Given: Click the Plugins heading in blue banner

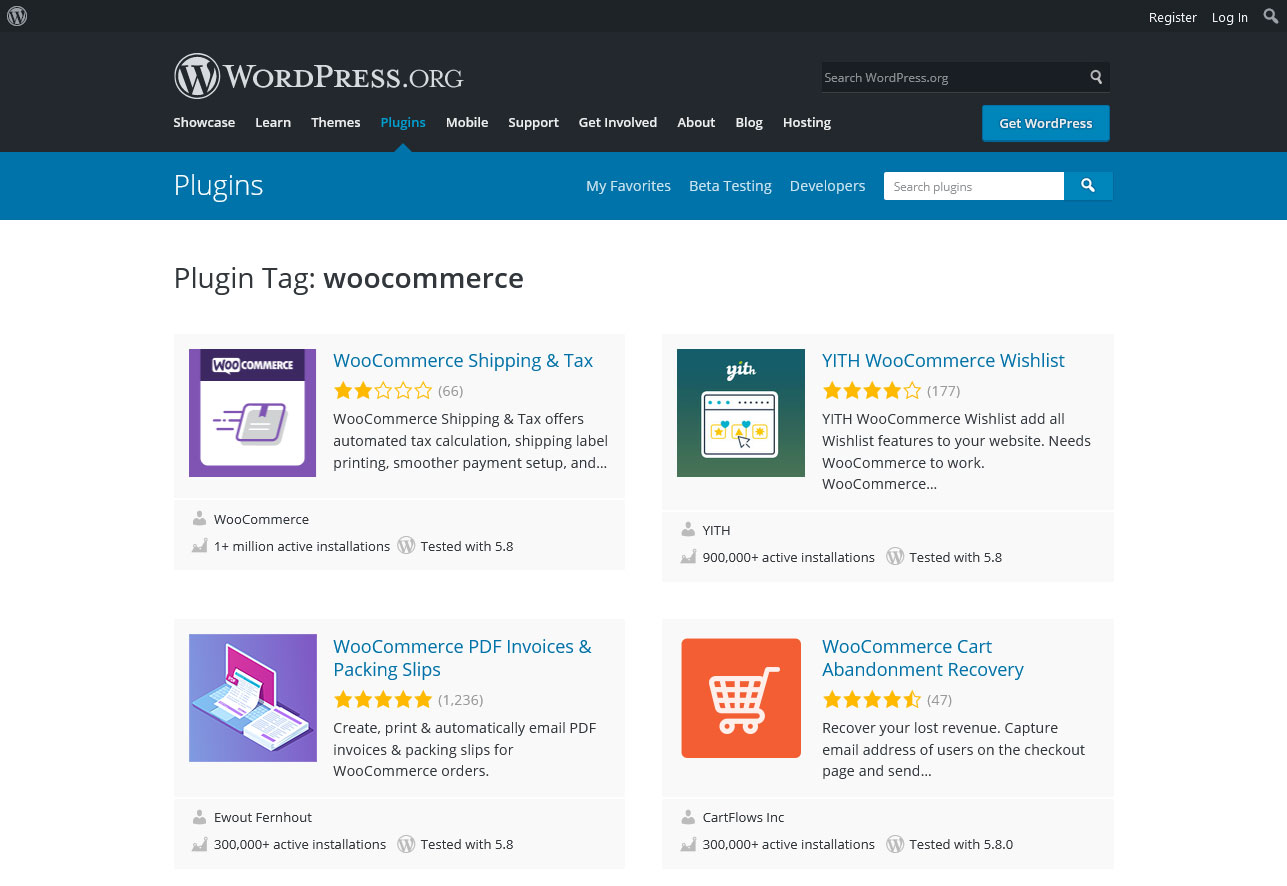Looking at the screenshot, I should point(218,185).
